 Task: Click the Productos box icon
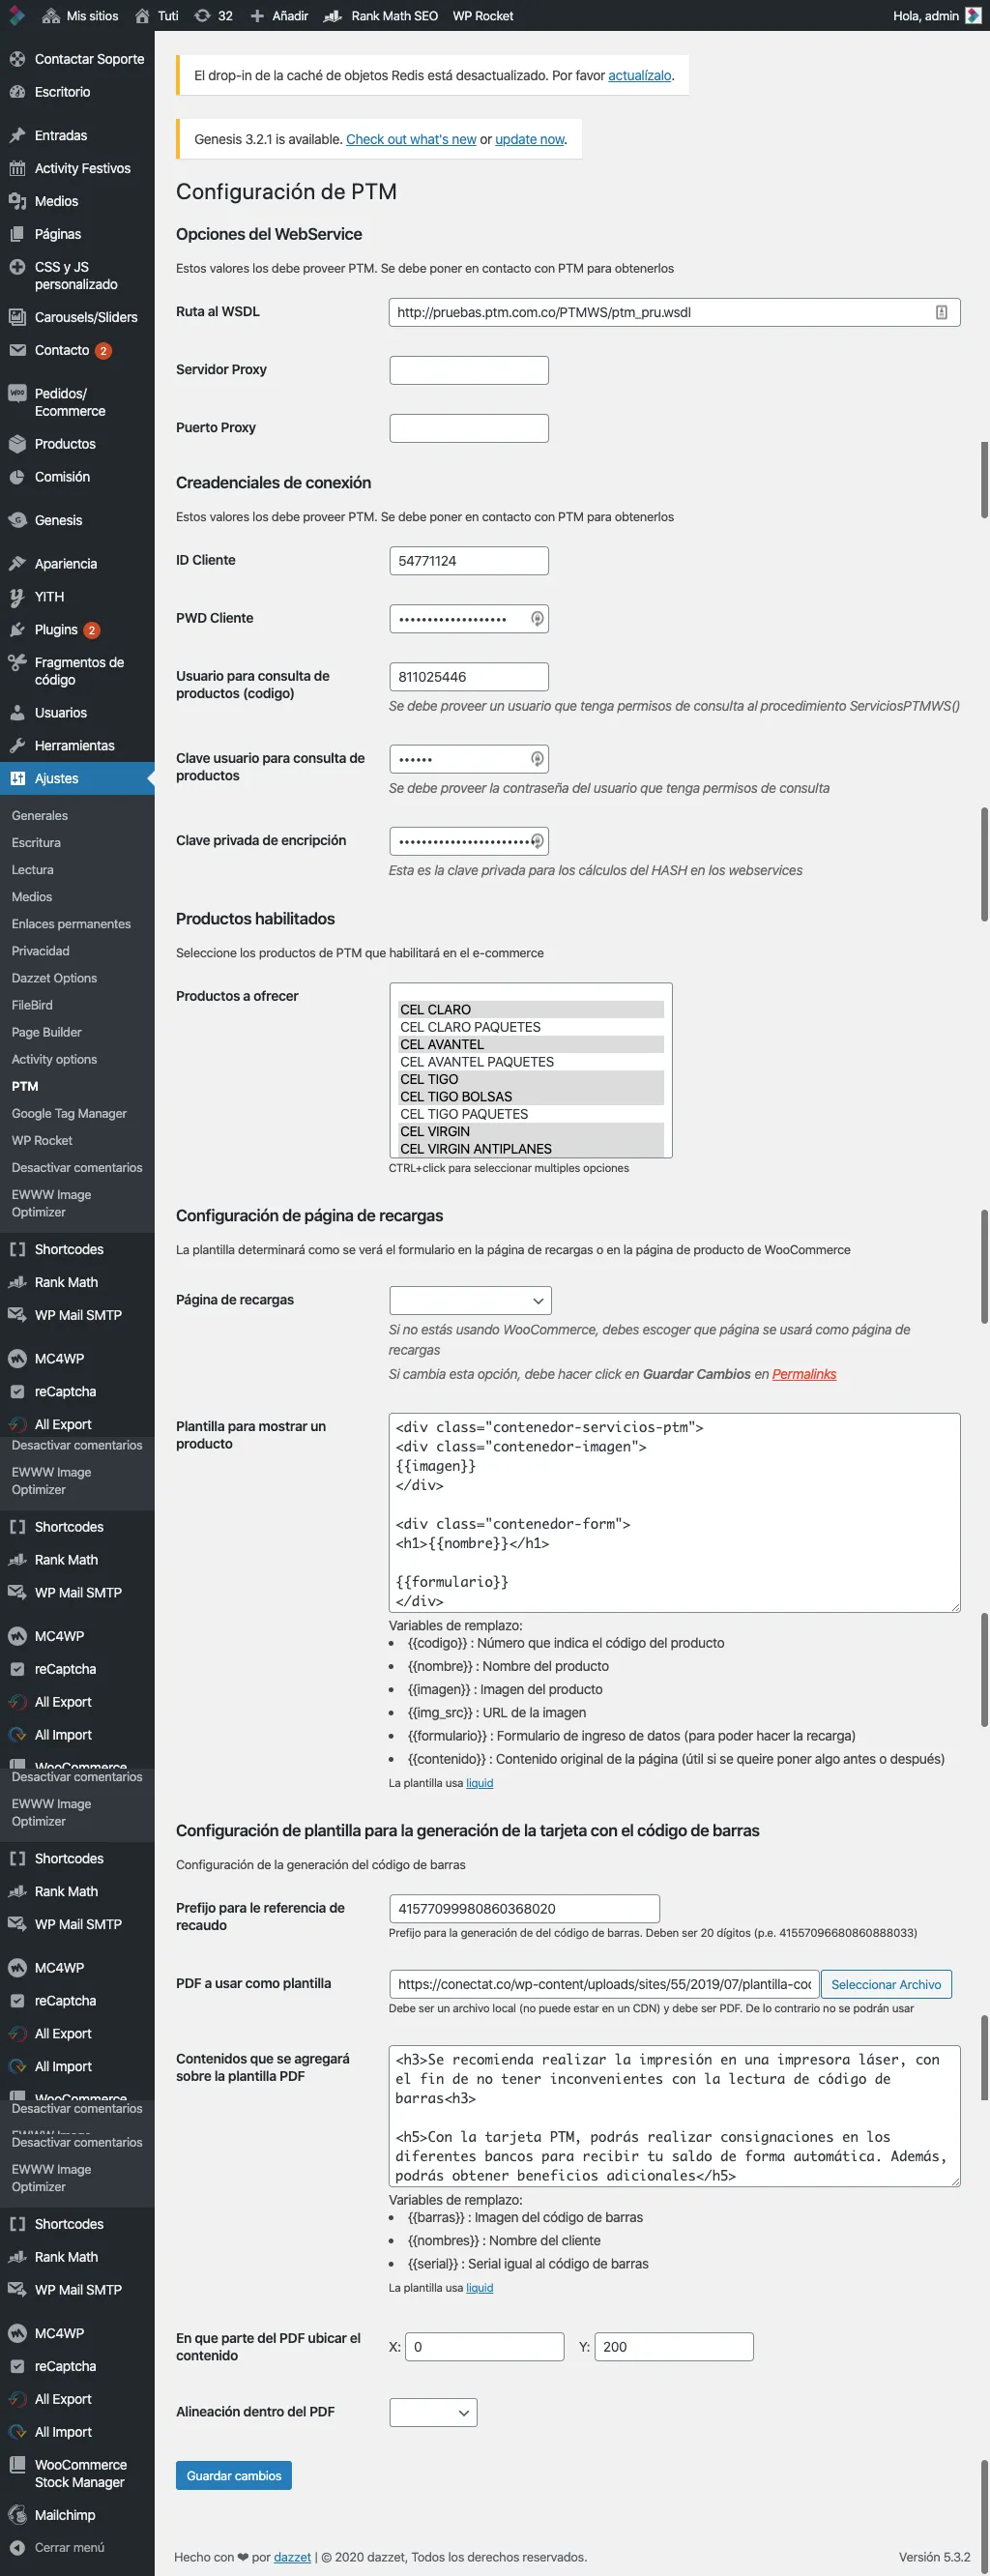[17, 445]
